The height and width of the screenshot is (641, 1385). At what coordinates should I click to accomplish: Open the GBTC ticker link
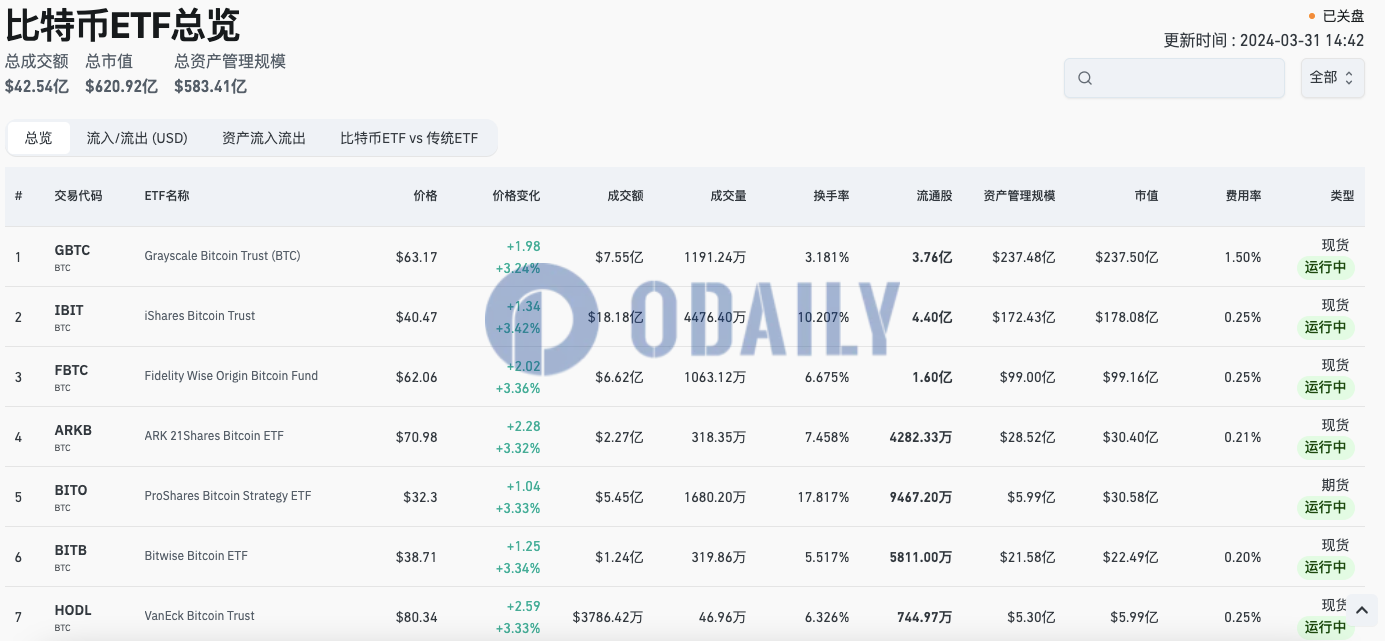[72, 250]
